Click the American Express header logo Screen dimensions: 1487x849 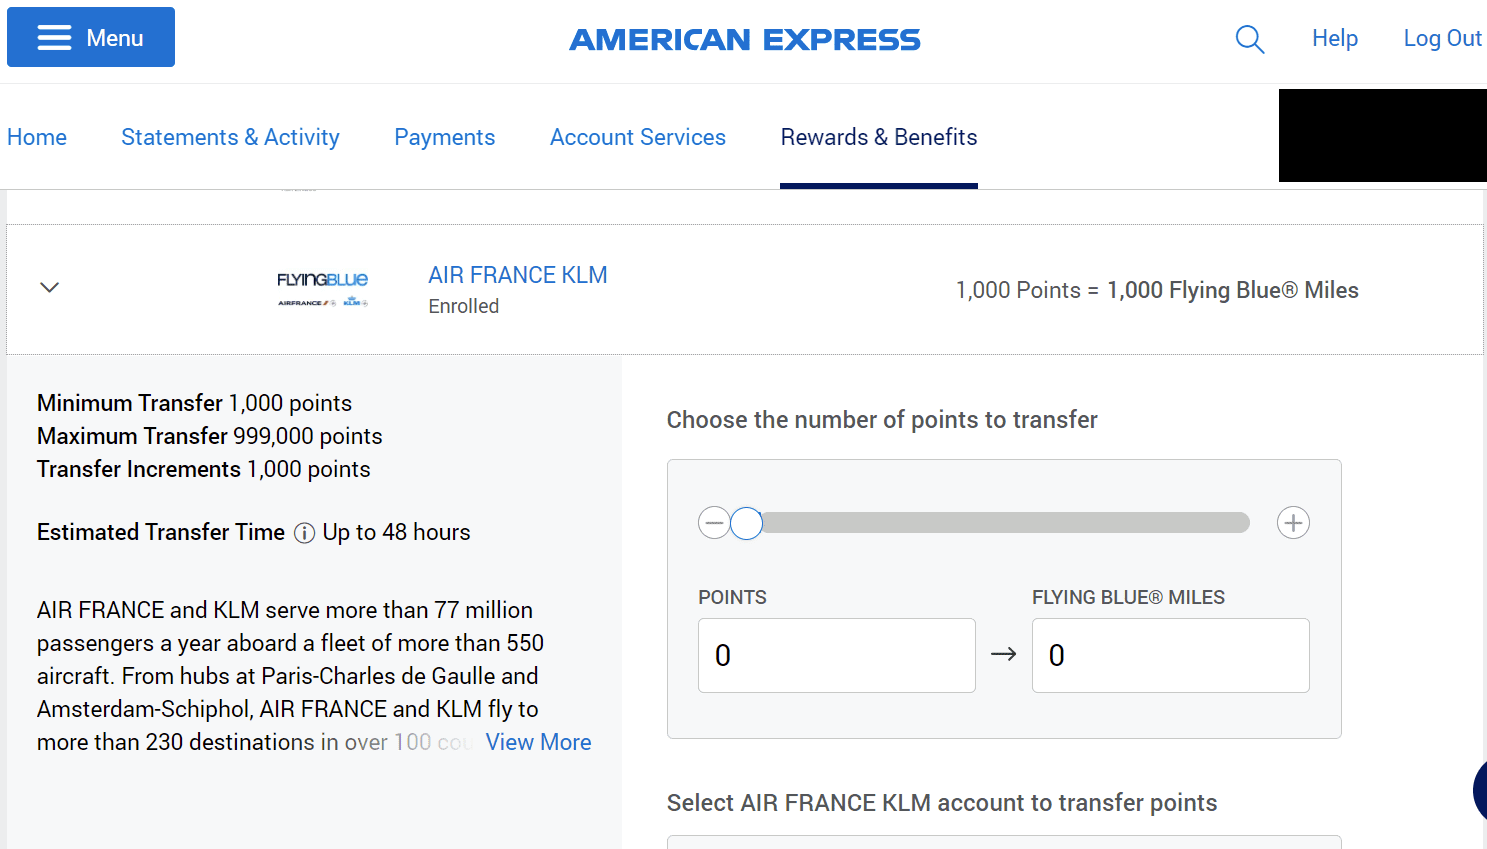click(744, 40)
